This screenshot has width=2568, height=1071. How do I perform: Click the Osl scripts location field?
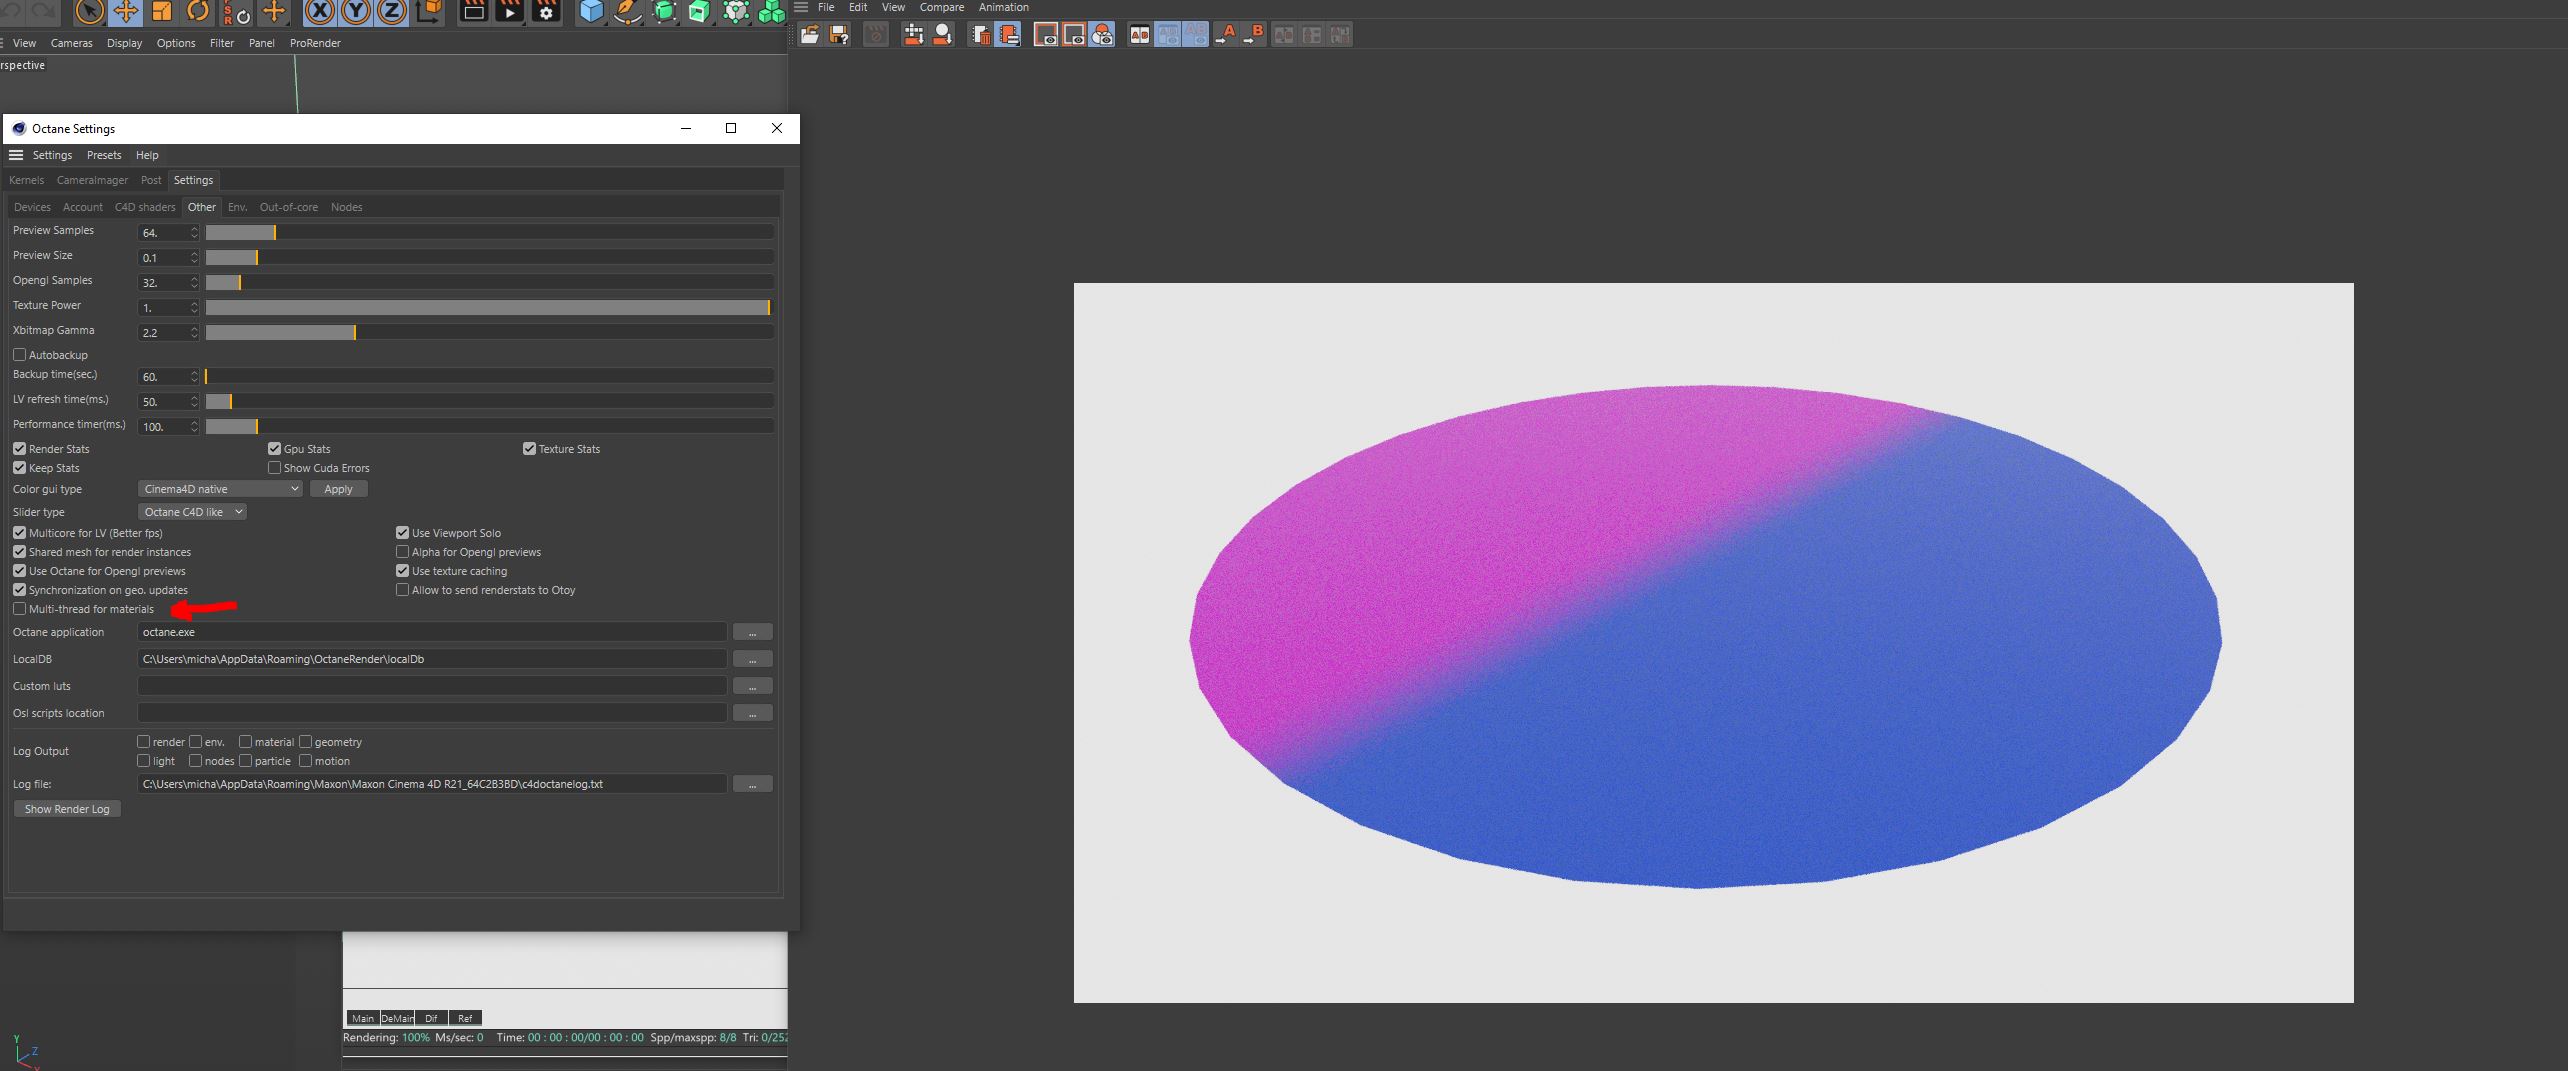click(x=432, y=713)
